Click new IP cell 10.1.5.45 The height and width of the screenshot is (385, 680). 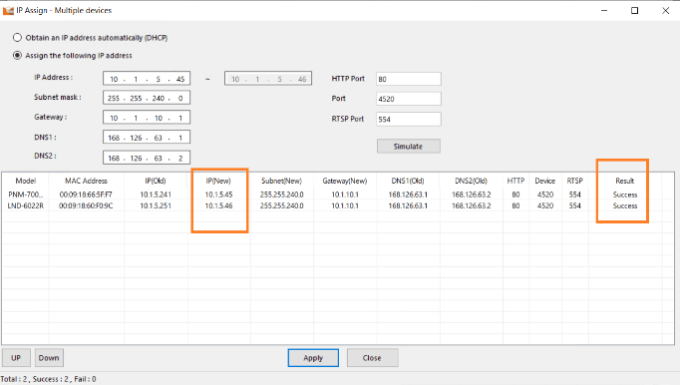[219, 195]
